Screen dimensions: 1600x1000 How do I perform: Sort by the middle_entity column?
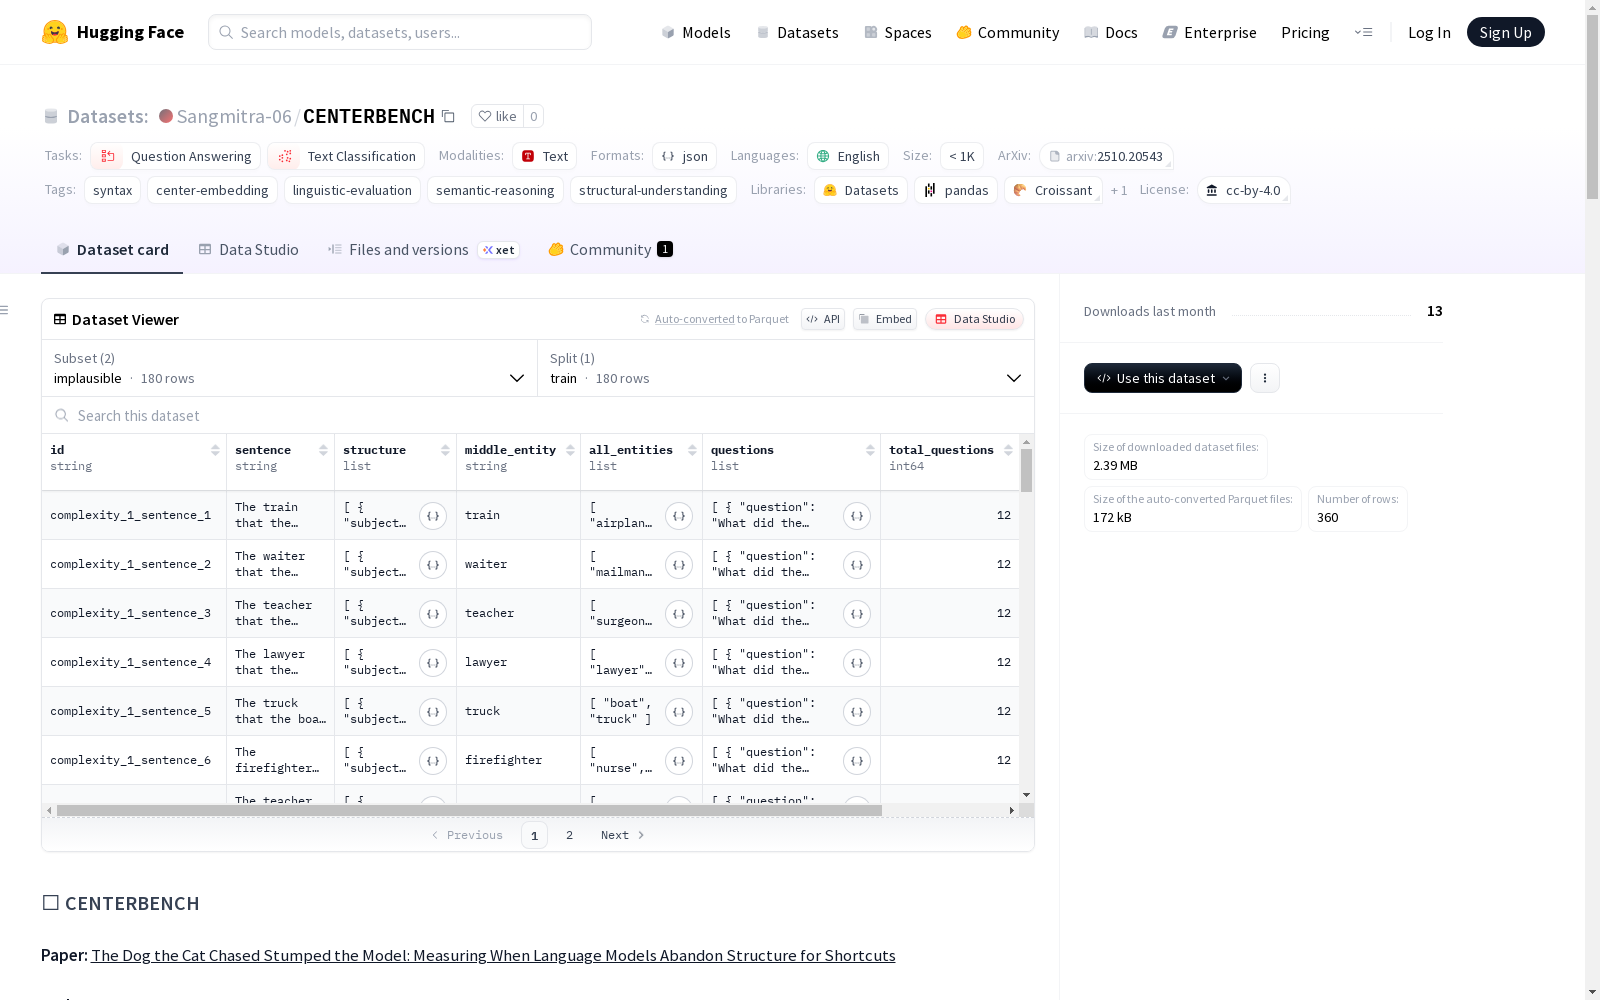[x=570, y=450]
